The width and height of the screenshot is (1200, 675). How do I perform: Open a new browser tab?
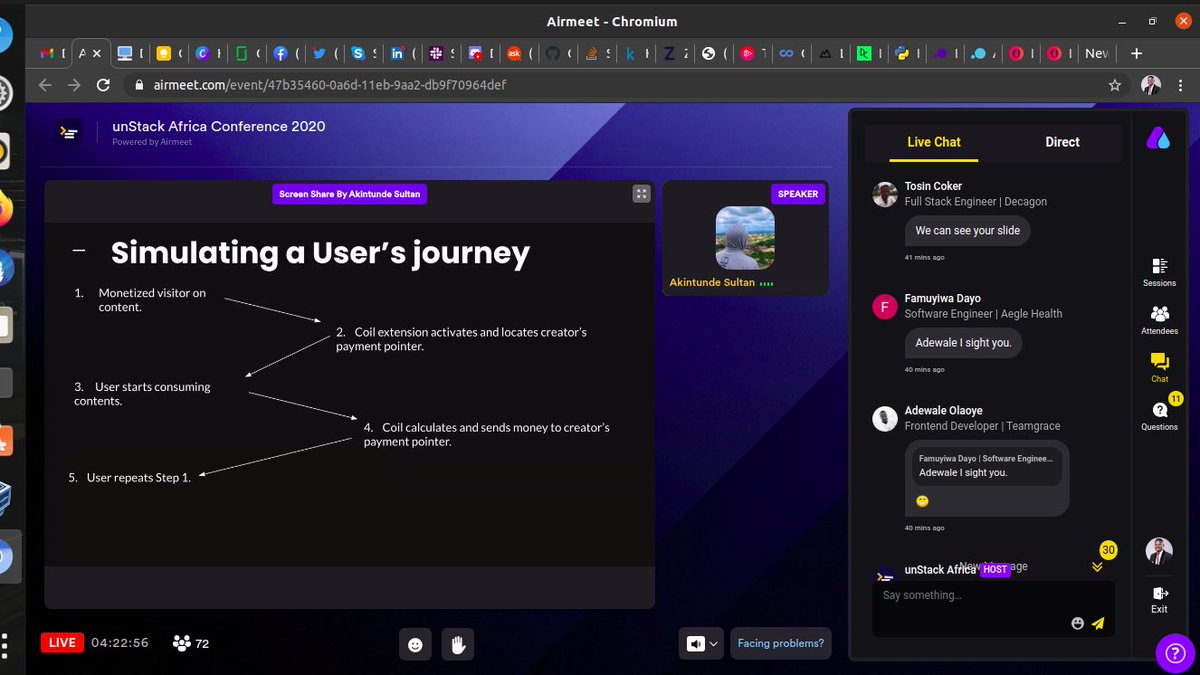click(x=1136, y=53)
